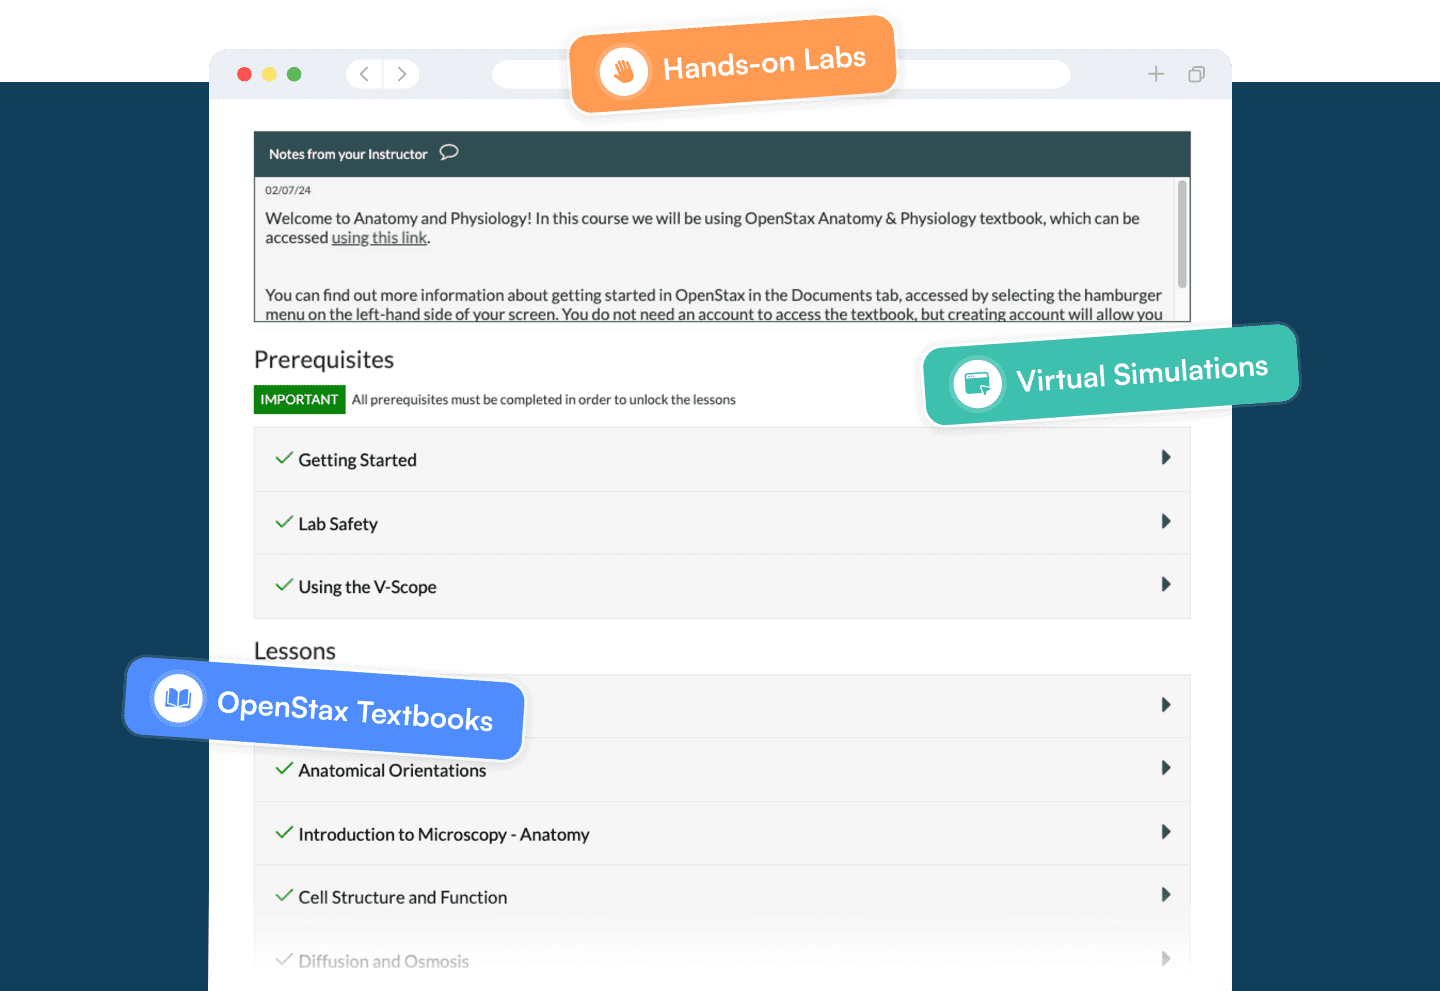Click the green IMPORTANT badge
This screenshot has height=991, width=1440.
pyautogui.click(x=299, y=399)
